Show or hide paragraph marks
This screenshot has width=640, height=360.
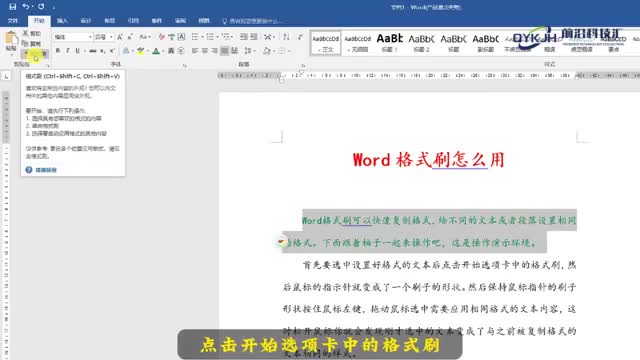300,37
